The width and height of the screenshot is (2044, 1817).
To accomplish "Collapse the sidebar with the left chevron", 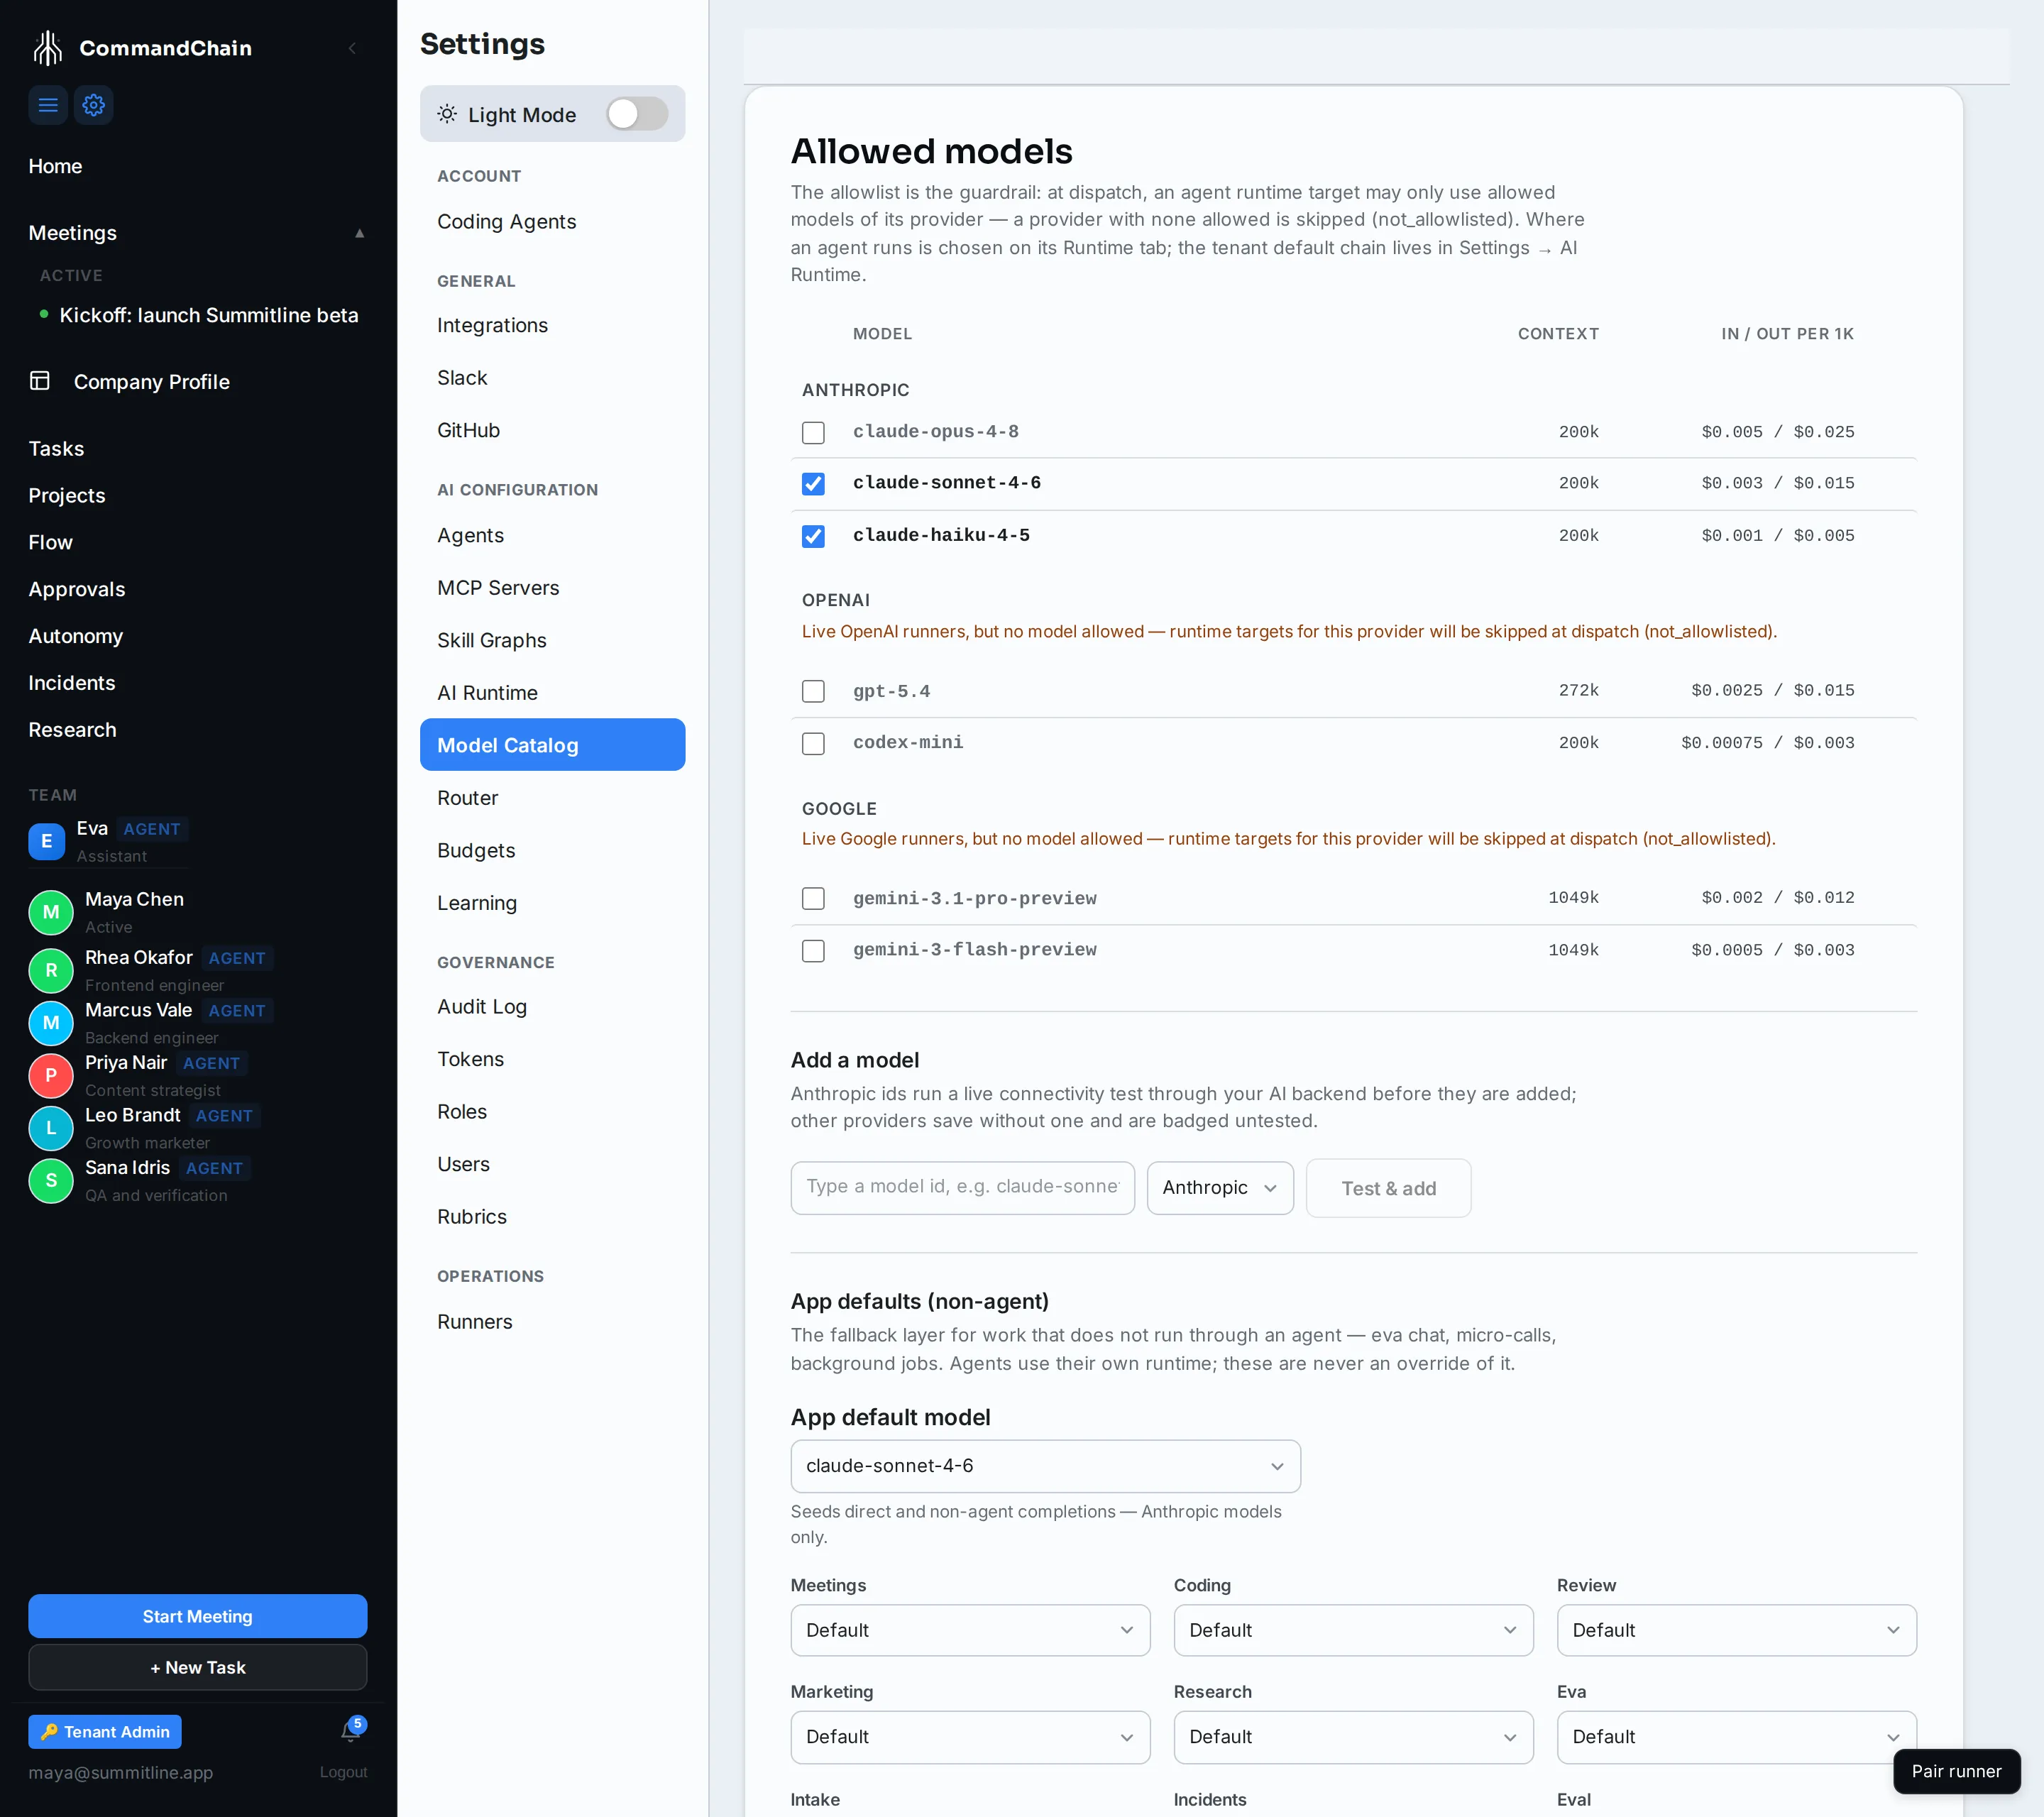I will 352,48.
